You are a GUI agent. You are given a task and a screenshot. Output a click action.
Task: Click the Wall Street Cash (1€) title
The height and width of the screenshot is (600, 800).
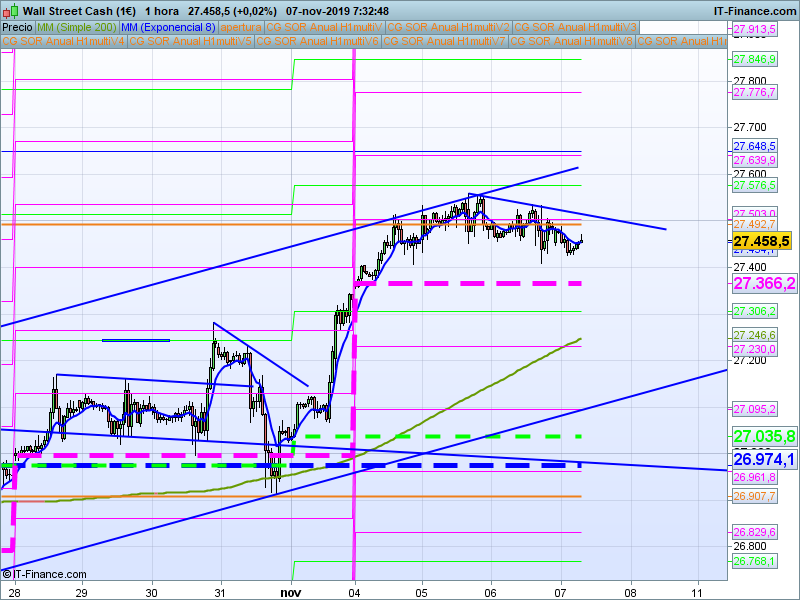pos(79,11)
